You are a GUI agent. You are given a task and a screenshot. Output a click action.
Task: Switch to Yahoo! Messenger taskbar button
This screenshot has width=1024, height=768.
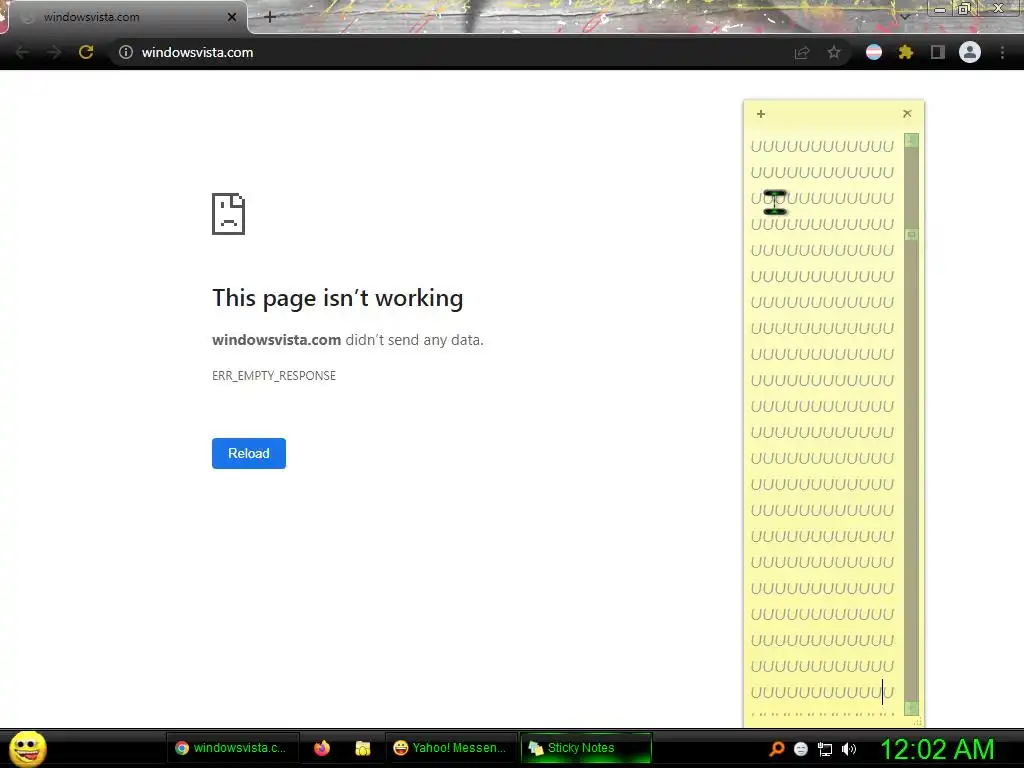pos(451,748)
